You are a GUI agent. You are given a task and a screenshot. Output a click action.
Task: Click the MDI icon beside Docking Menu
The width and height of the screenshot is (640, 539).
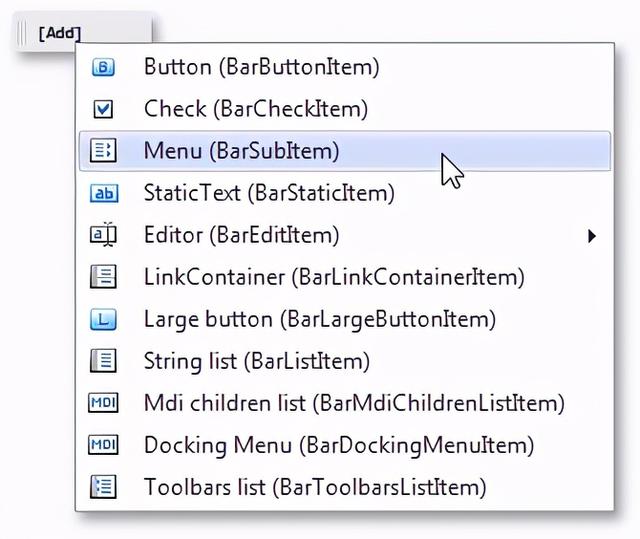coord(103,444)
